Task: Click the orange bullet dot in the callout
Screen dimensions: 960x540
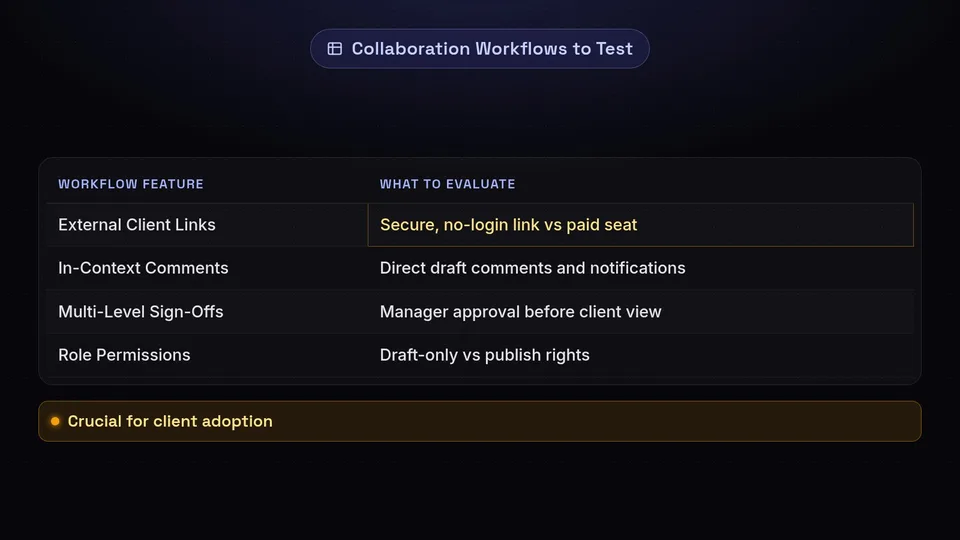Action: point(55,421)
